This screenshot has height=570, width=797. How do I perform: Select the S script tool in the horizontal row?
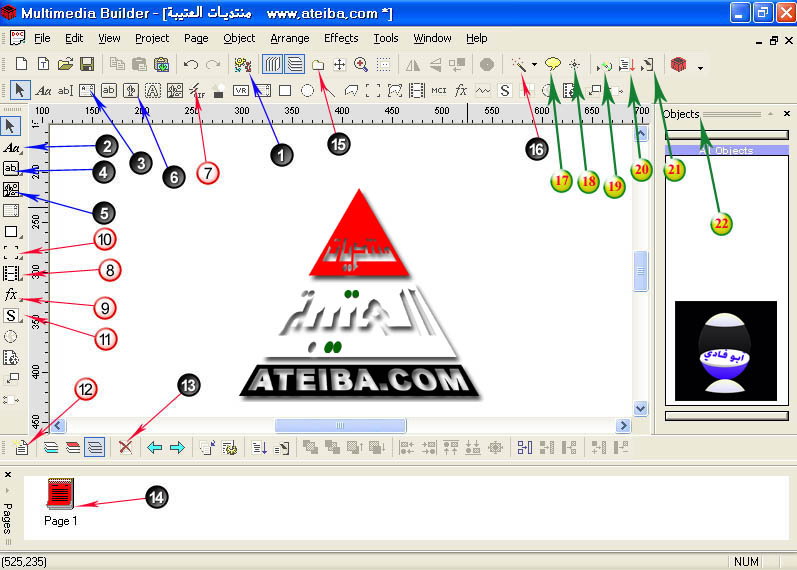tap(505, 91)
